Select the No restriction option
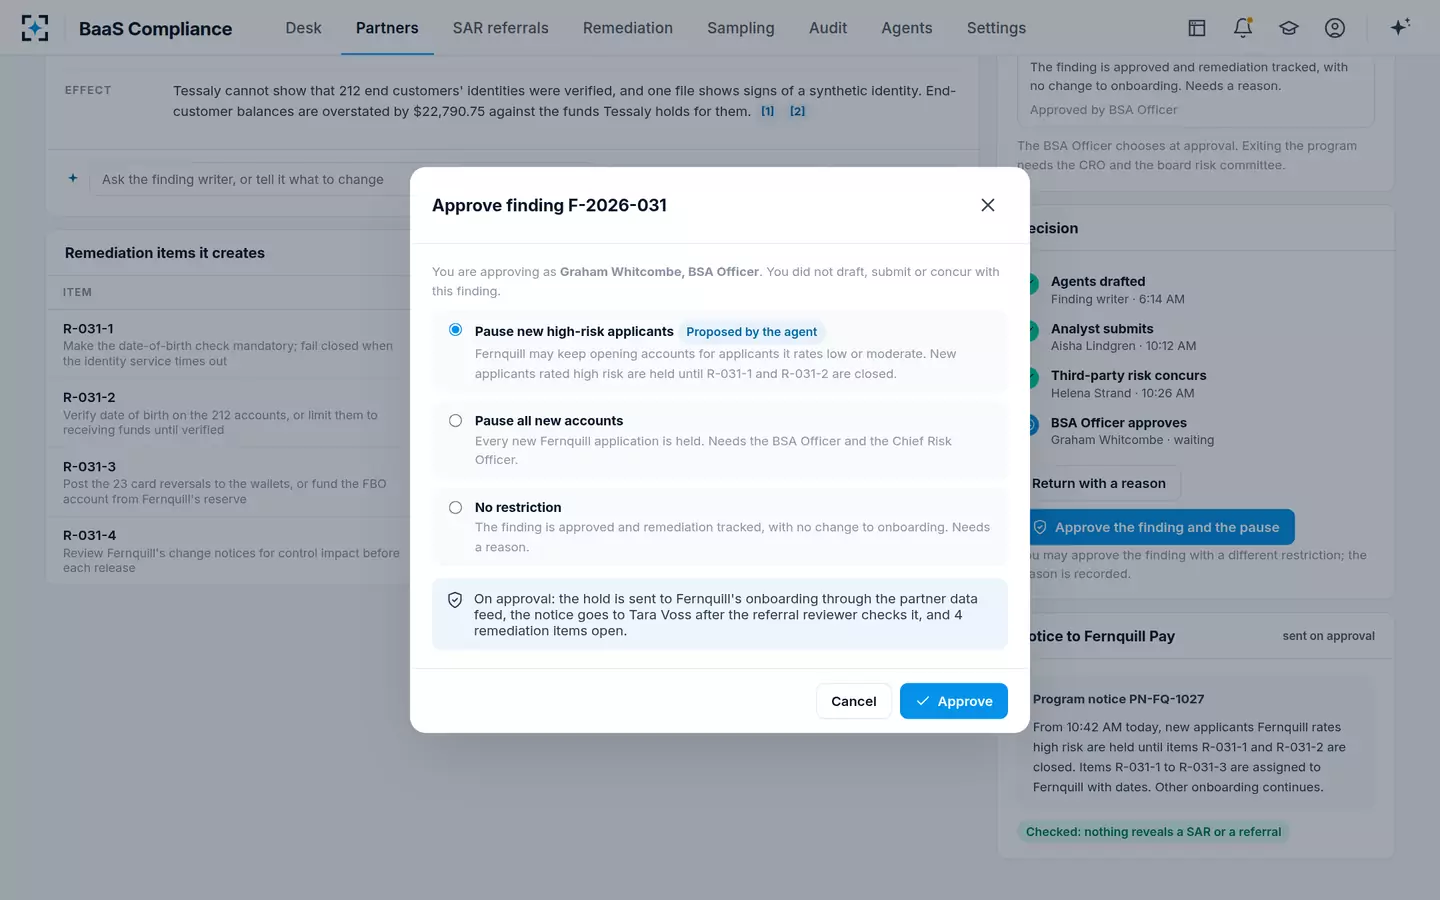This screenshot has height=900, width=1440. [x=455, y=508]
